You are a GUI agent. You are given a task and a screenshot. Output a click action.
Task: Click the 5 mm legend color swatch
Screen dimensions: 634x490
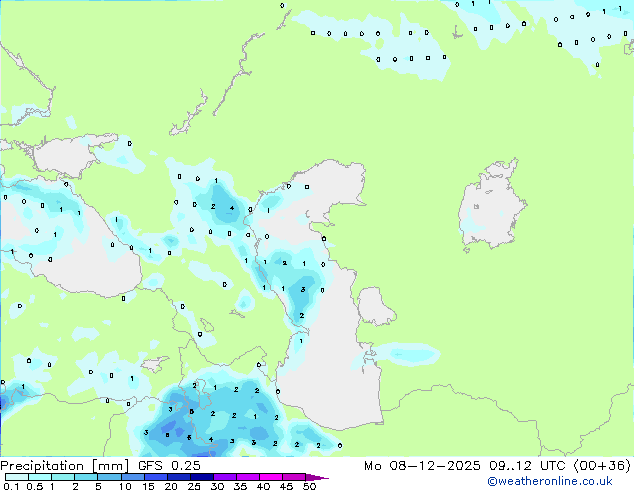pos(110,477)
